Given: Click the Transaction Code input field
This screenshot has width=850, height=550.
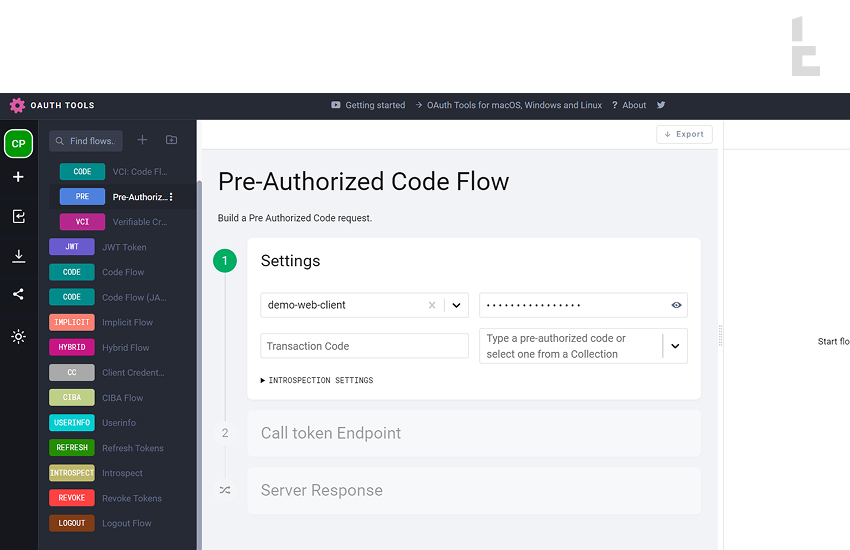Looking at the screenshot, I should point(364,346).
